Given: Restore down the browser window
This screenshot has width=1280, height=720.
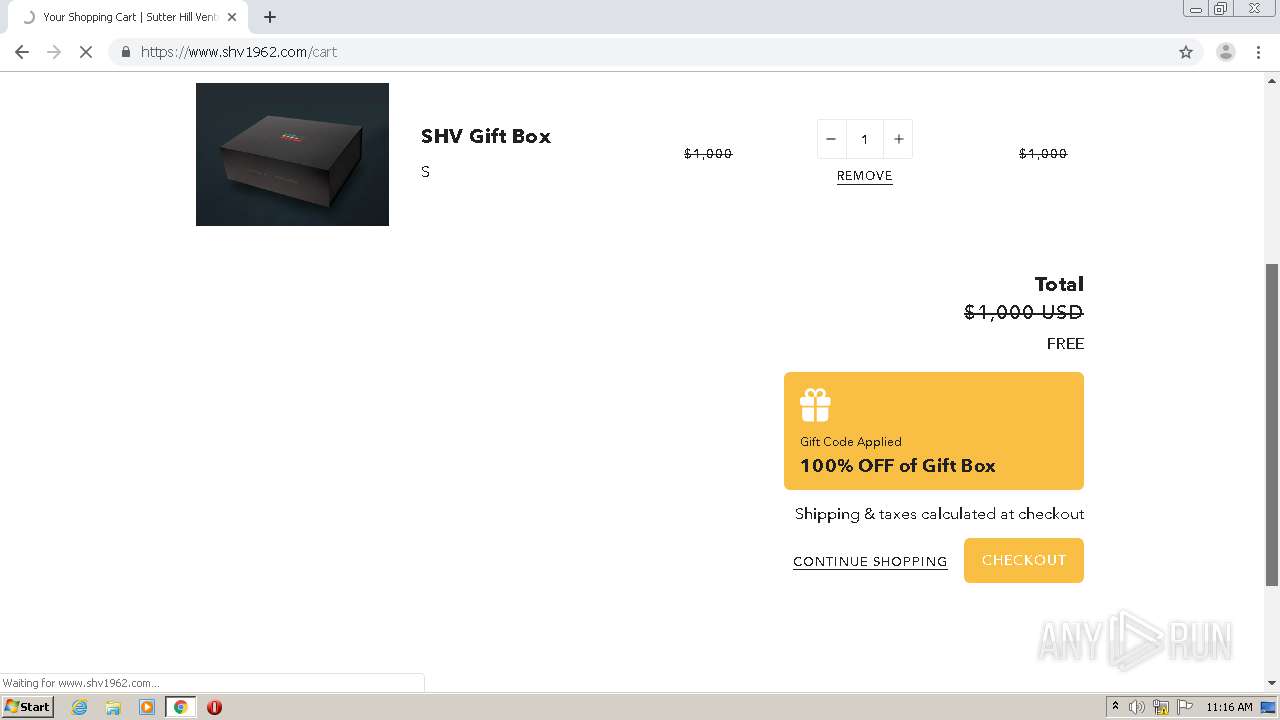Looking at the screenshot, I should tap(1221, 8).
